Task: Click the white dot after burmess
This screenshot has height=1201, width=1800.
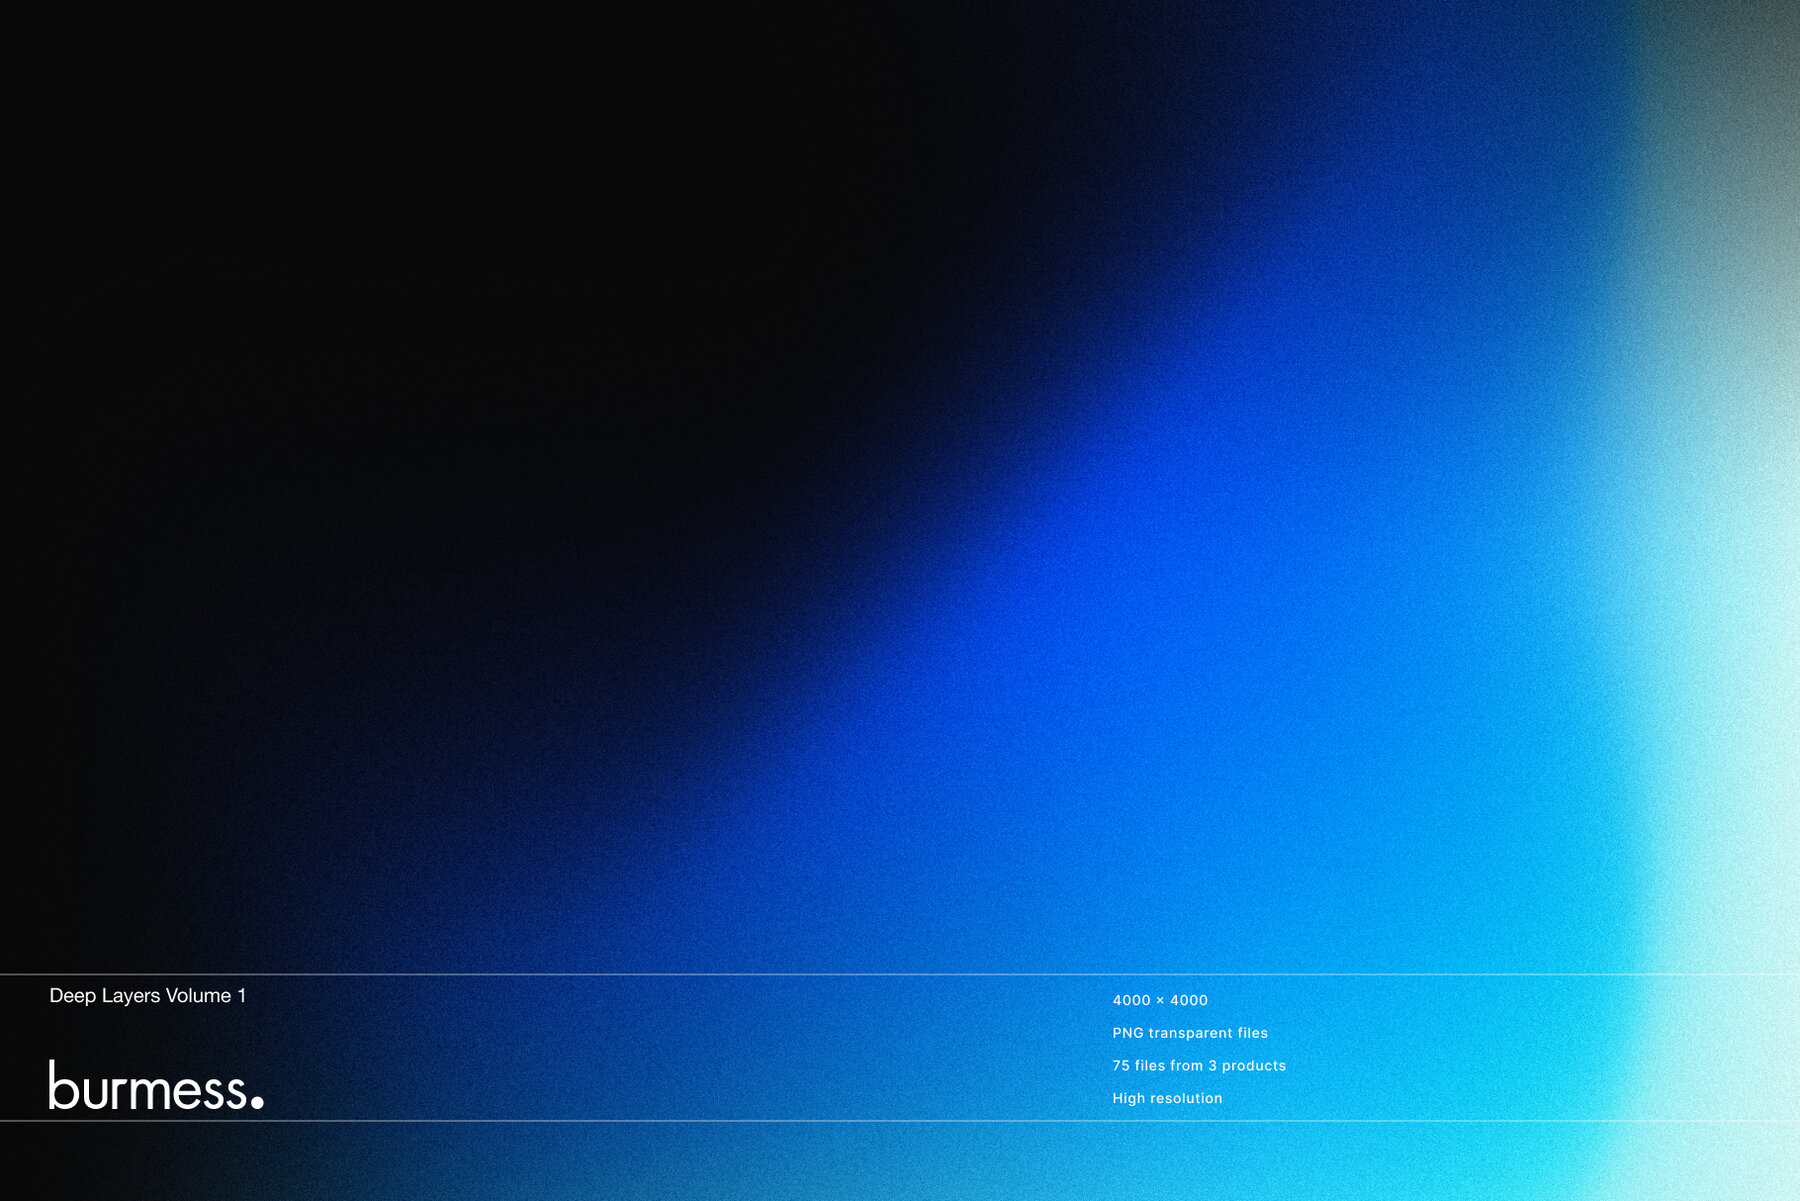Action: [257, 1102]
